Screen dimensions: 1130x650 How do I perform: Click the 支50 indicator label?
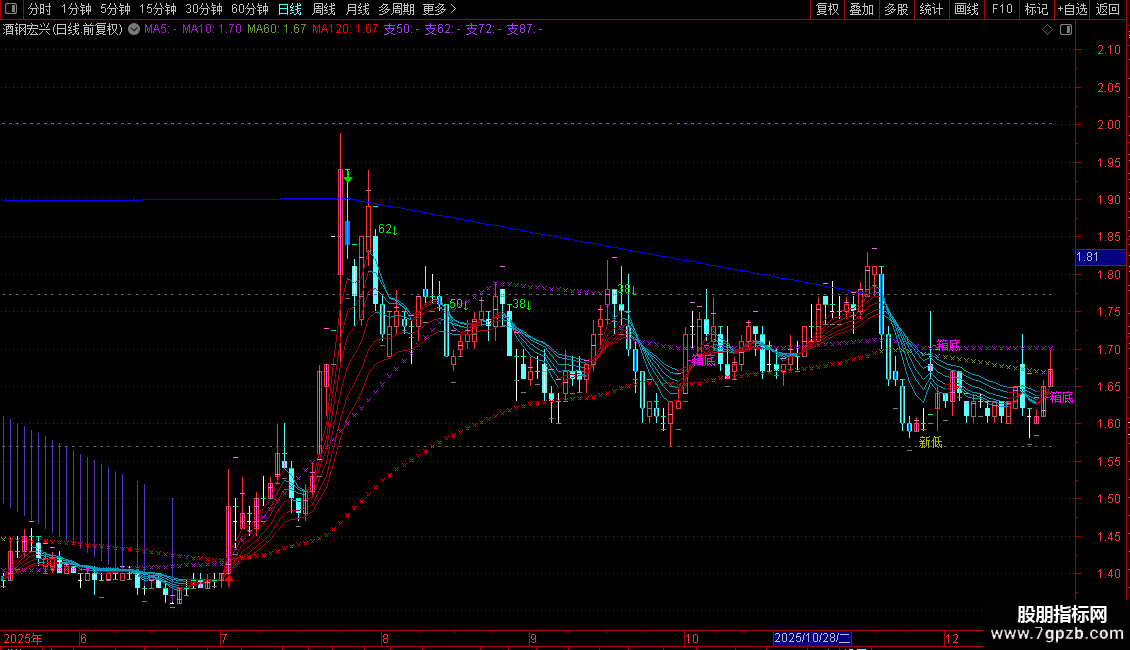click(401, 30)
